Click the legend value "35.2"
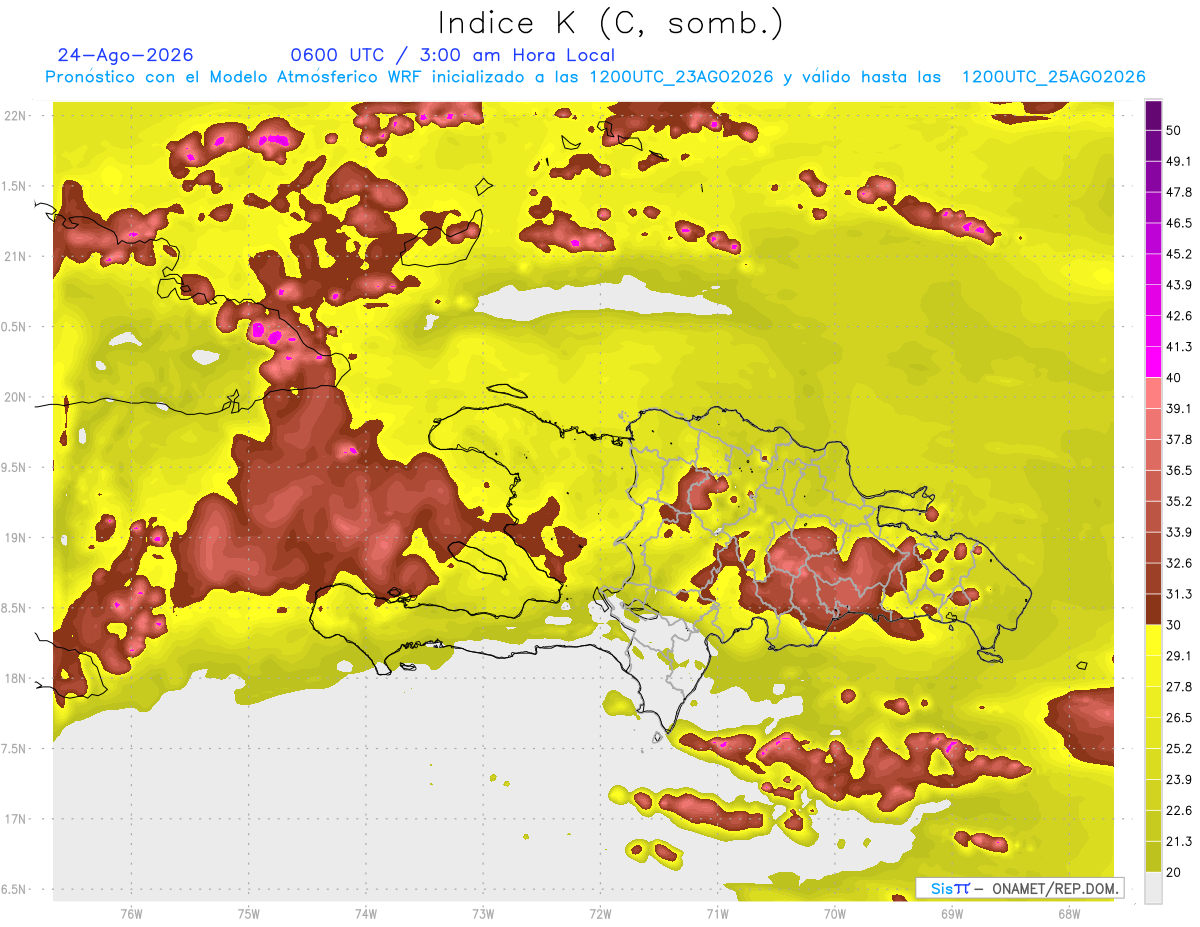Image resolution: width=1200 pixels, height=927 pixels. point(1178,501)
